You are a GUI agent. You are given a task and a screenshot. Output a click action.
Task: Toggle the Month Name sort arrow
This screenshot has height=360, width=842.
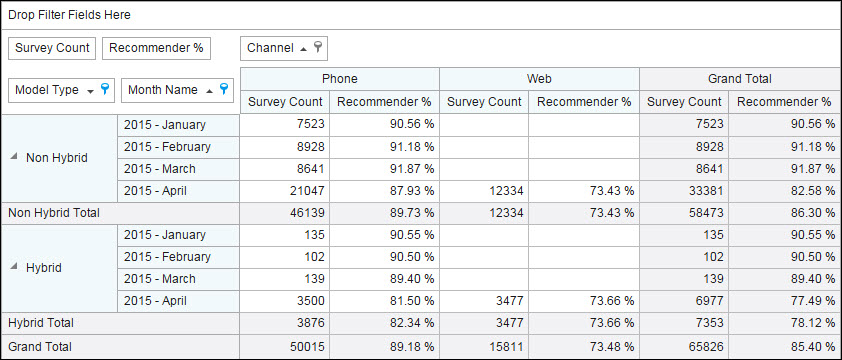[209, 90]
